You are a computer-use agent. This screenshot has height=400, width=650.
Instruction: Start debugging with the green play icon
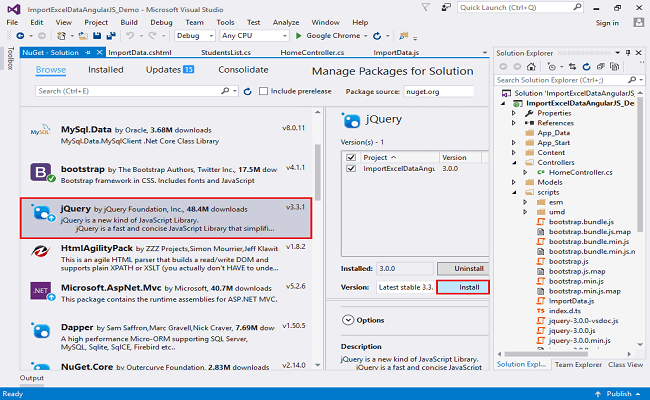click(298, 36)
